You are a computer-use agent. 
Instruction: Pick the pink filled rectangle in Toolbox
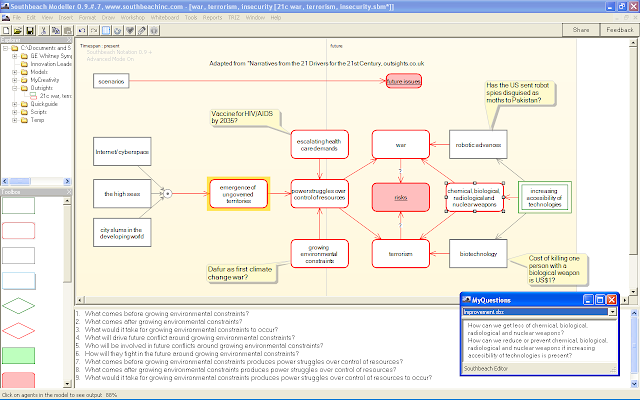pos(18,380)
